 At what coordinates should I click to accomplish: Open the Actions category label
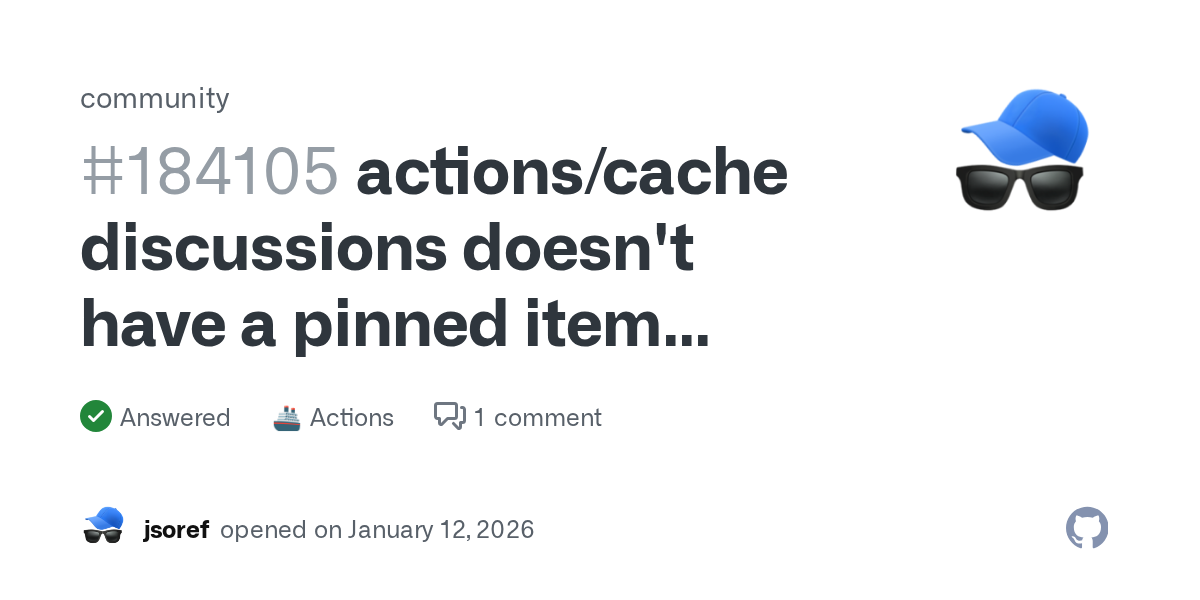(352, 417)
